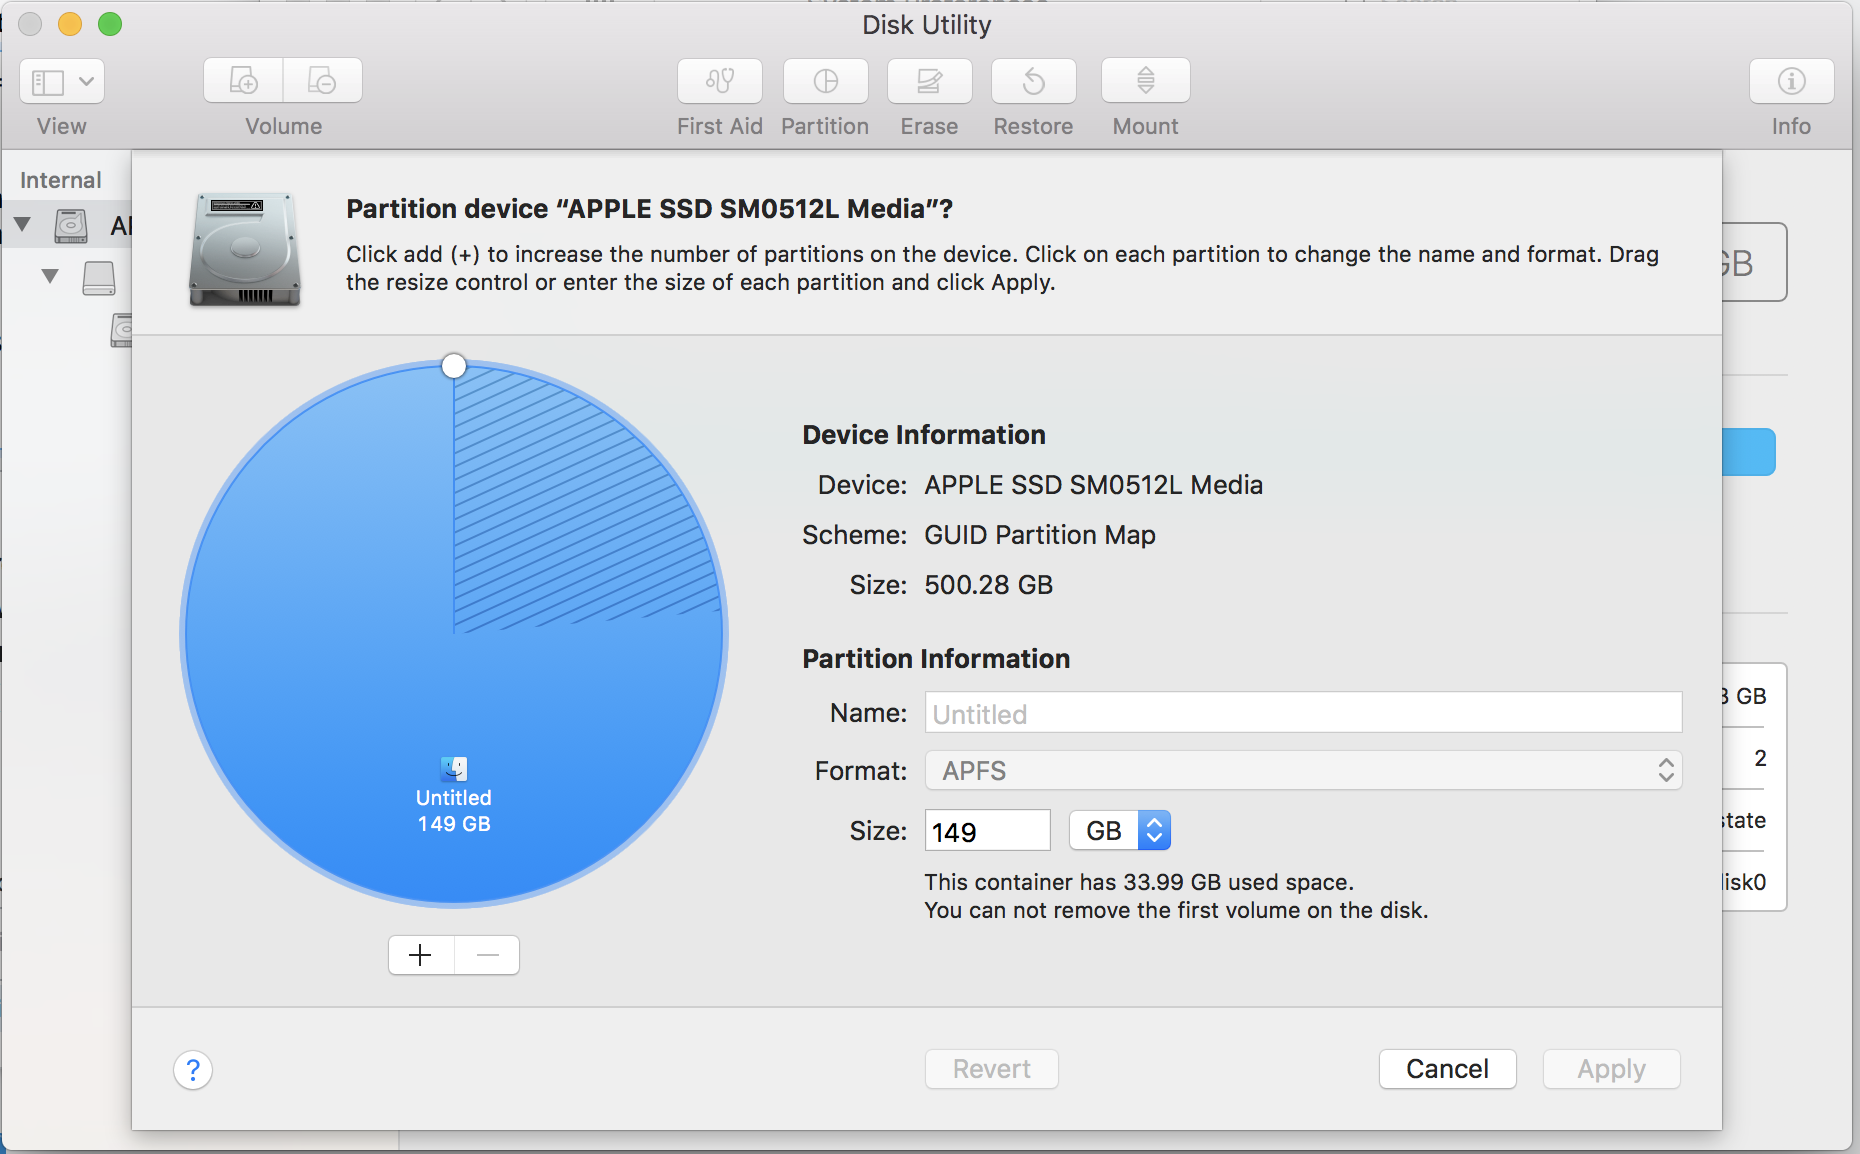Click the Mount toolbar icon
The height and width of the screenshot is (1154, 1860).
tap(1146, 81)
